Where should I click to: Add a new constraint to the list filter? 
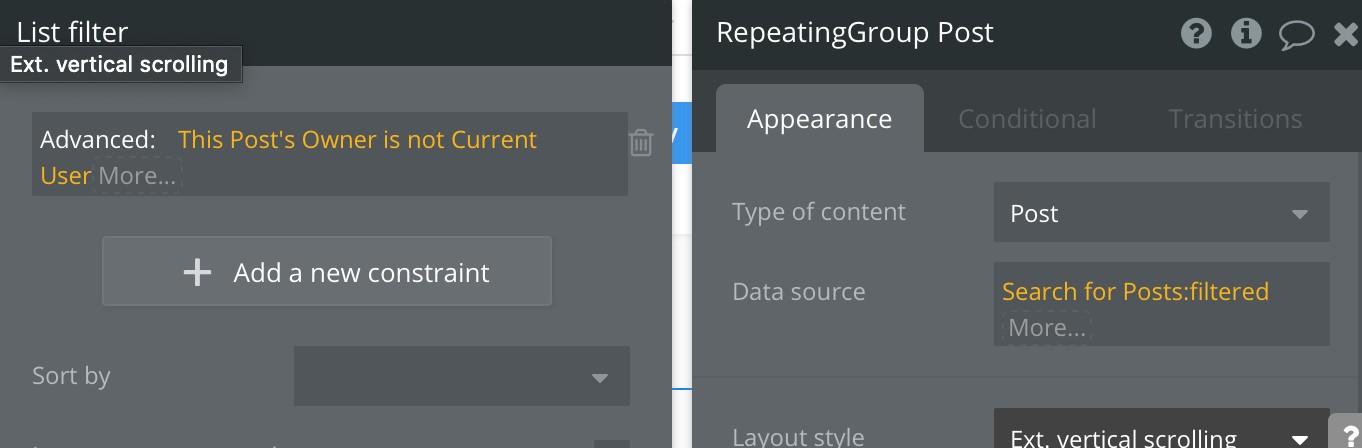327,271
